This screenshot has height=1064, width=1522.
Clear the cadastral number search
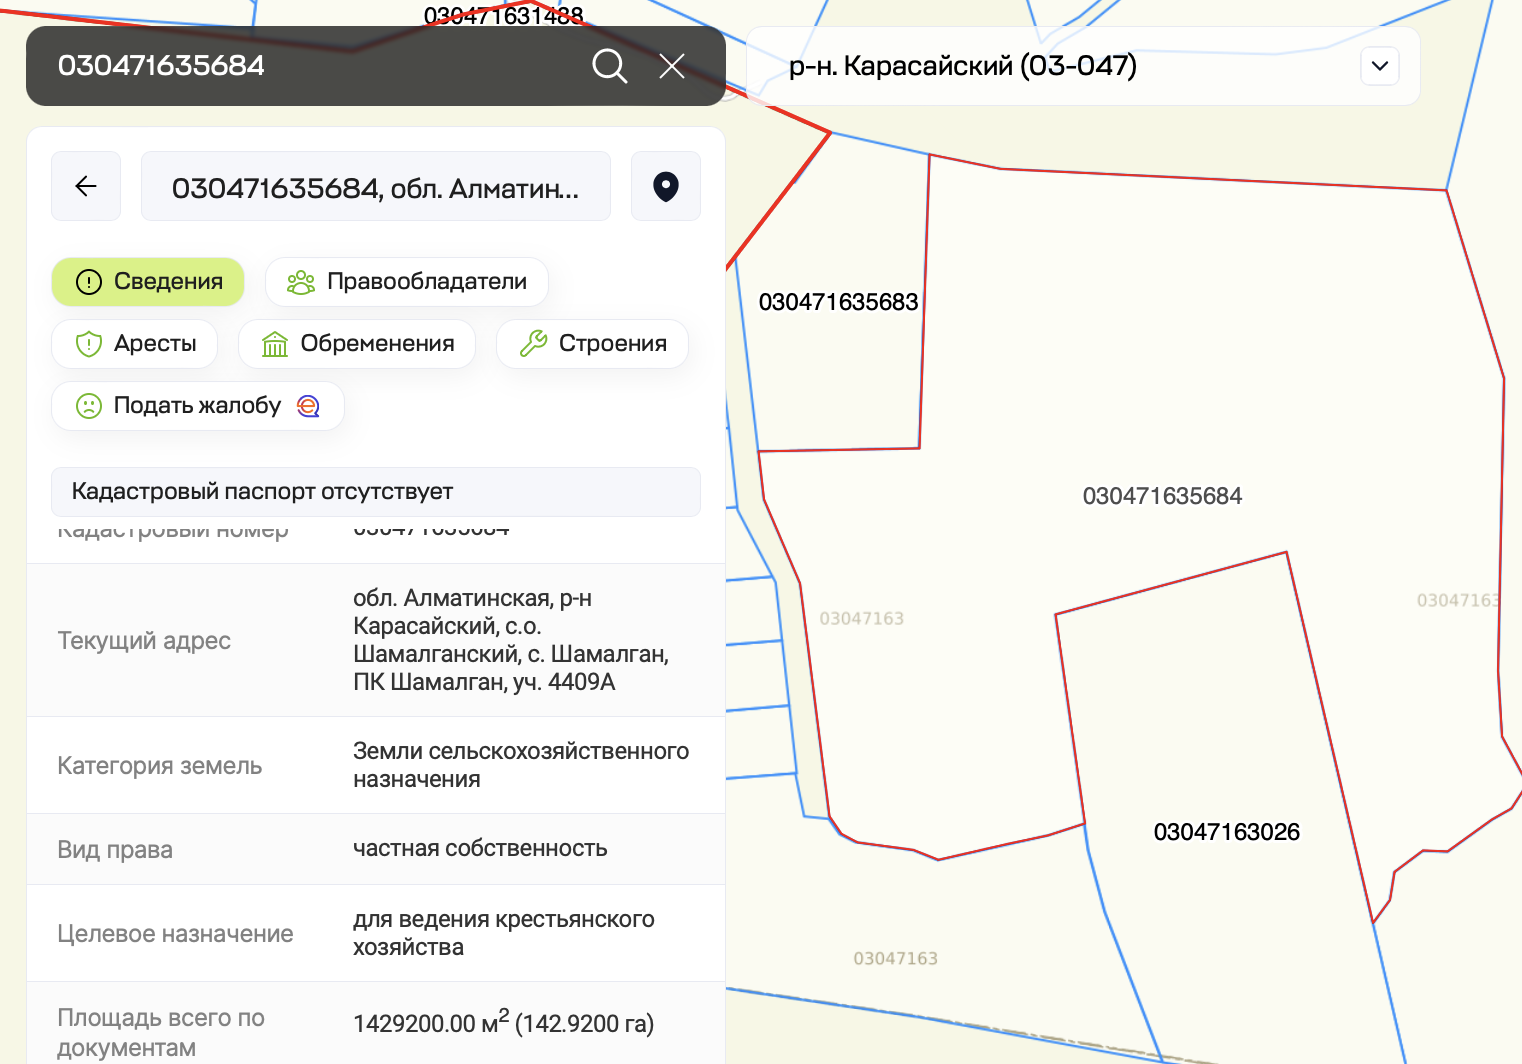672,66
